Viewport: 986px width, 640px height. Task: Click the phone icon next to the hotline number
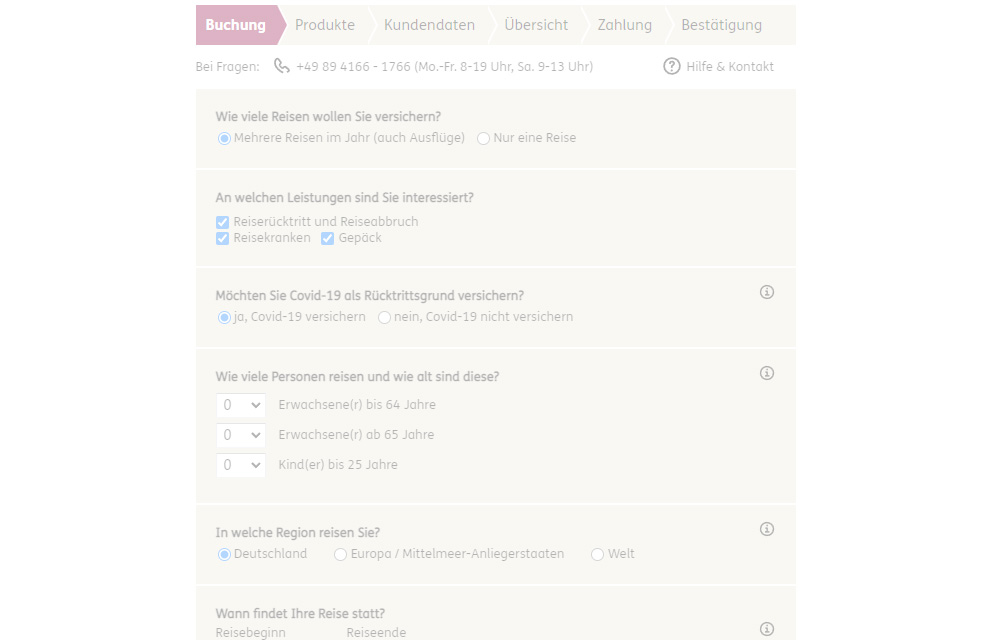(282, 66)
